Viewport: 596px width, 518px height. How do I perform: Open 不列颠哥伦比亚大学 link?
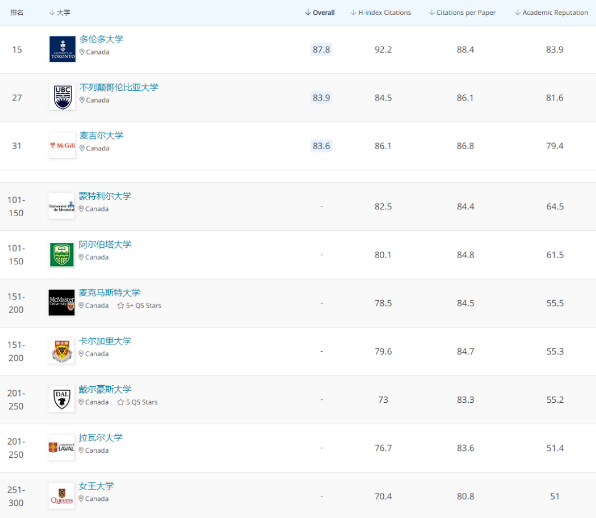119,87
